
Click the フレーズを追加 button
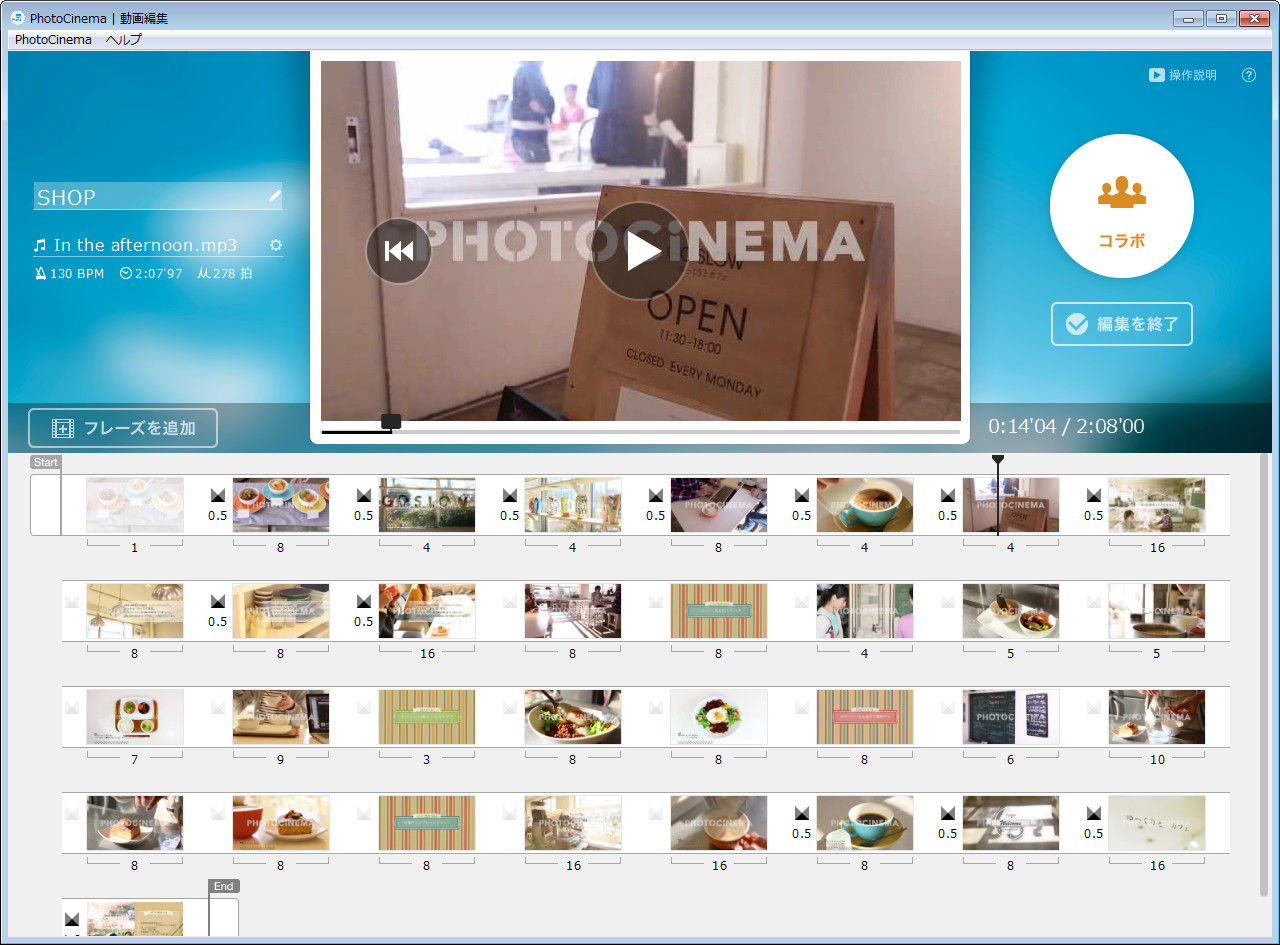pyautogui.click(x=123, y=428)
